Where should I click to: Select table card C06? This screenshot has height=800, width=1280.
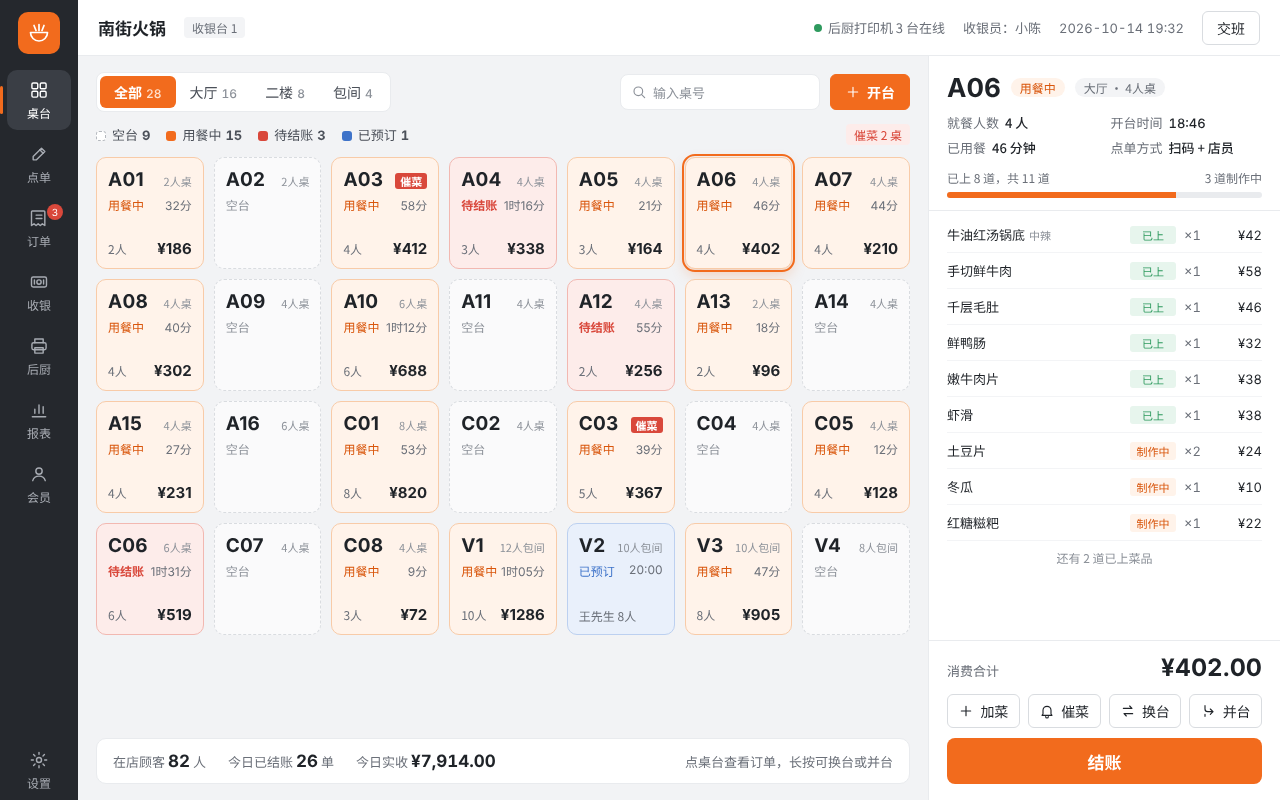(150, 579)
